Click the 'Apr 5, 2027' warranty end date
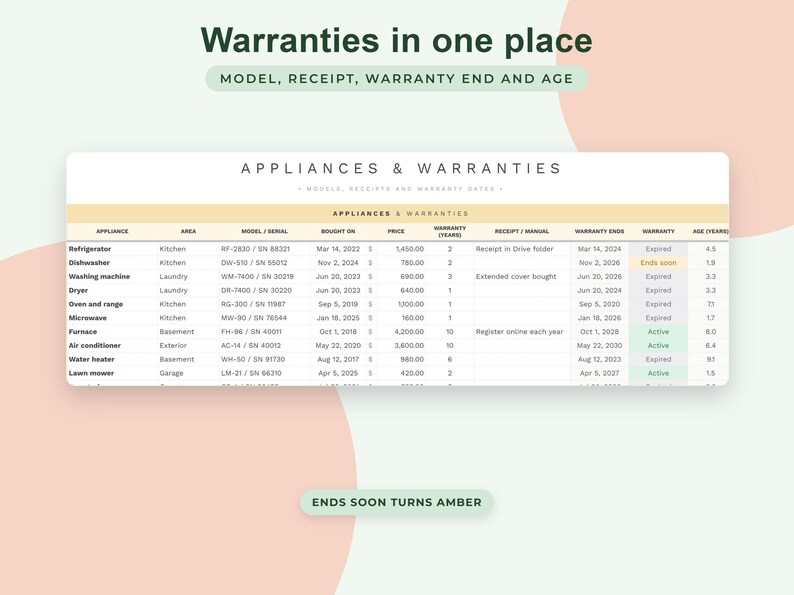Image resolution: width=794 pixels, height=595 pixels. point(599,373)
